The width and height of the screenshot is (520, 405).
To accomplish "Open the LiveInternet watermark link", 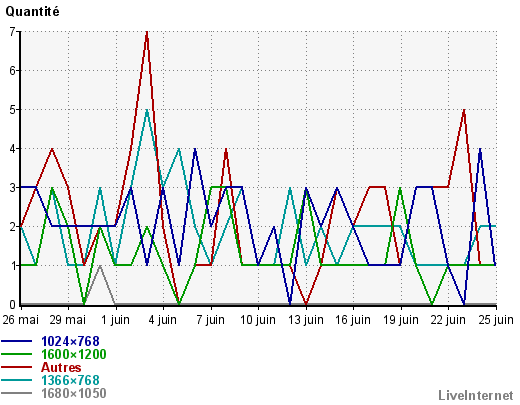I will pyautogui.click(x=476, y=395).
